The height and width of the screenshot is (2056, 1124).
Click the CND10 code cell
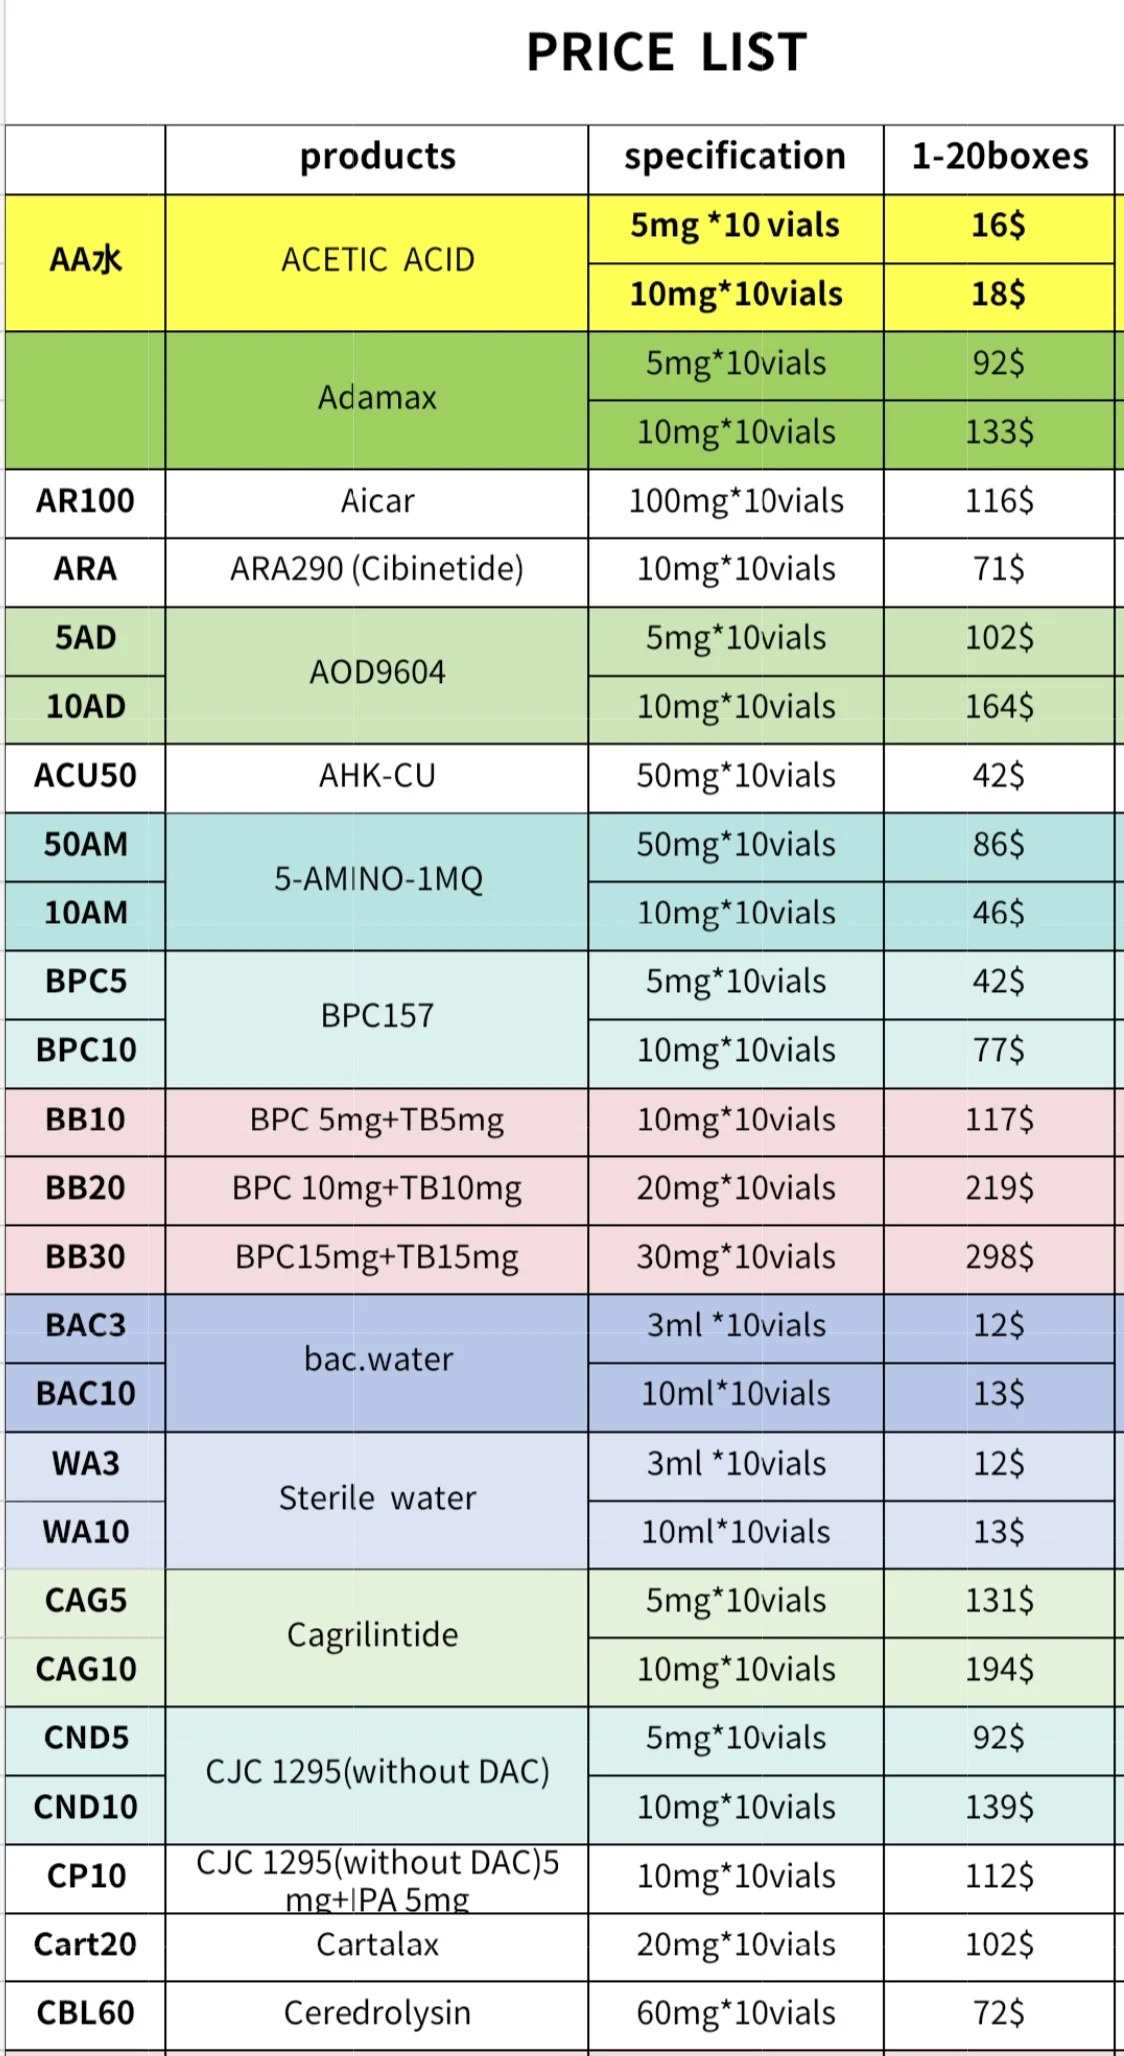(x=85, y=1807)
